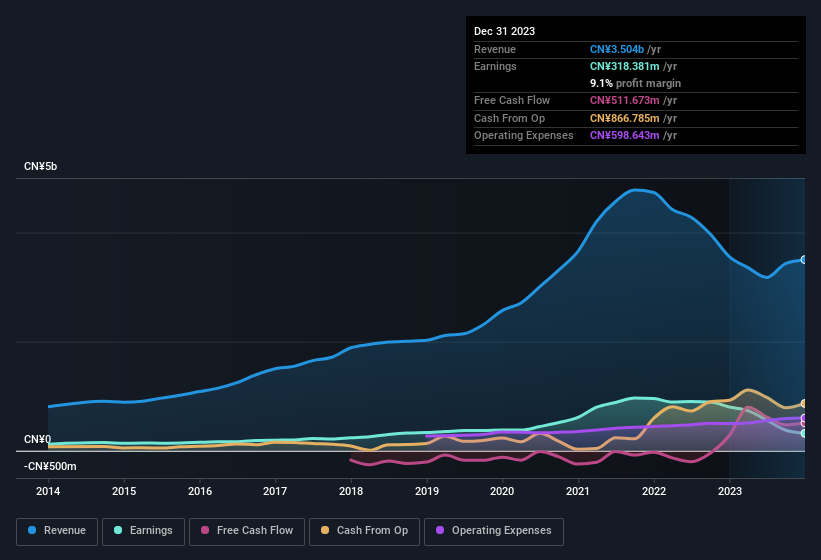Click the blue Revenue legend dot
Viewport: 821px width, 560px height.
32,530
